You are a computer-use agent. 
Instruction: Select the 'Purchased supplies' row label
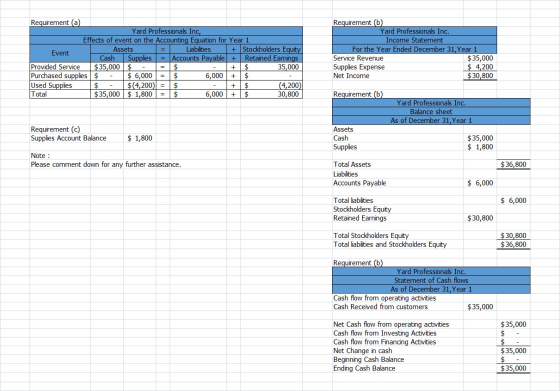click(59, 76)
